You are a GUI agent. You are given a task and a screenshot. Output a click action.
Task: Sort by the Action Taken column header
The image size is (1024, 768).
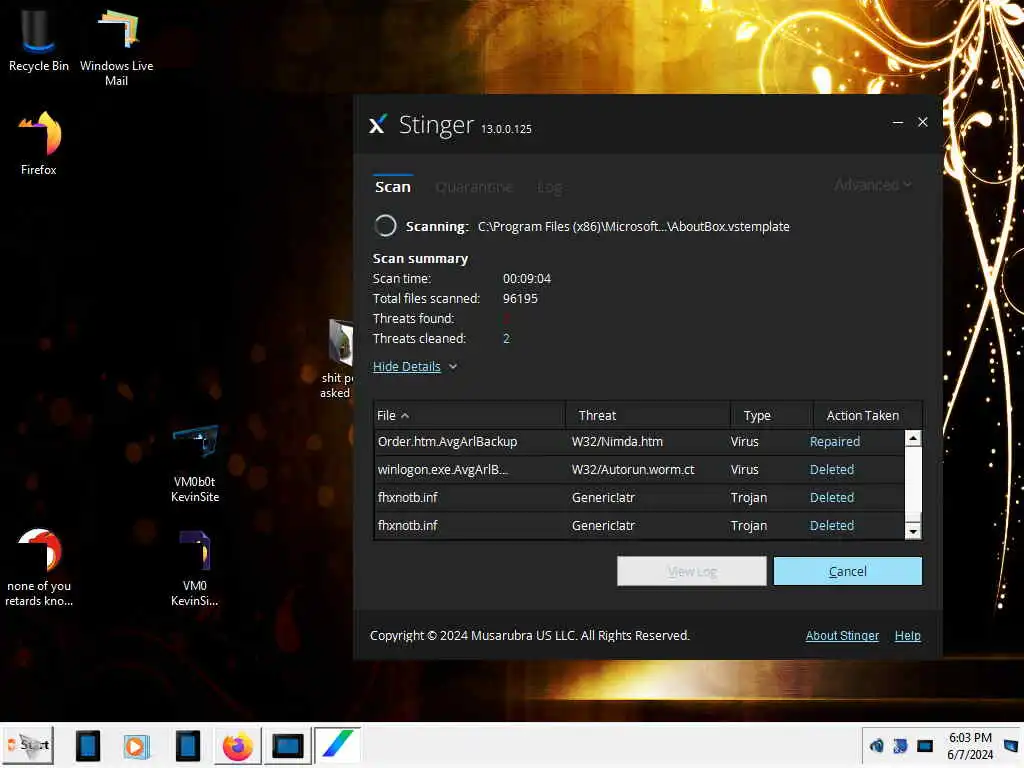(x=868, y=415)
